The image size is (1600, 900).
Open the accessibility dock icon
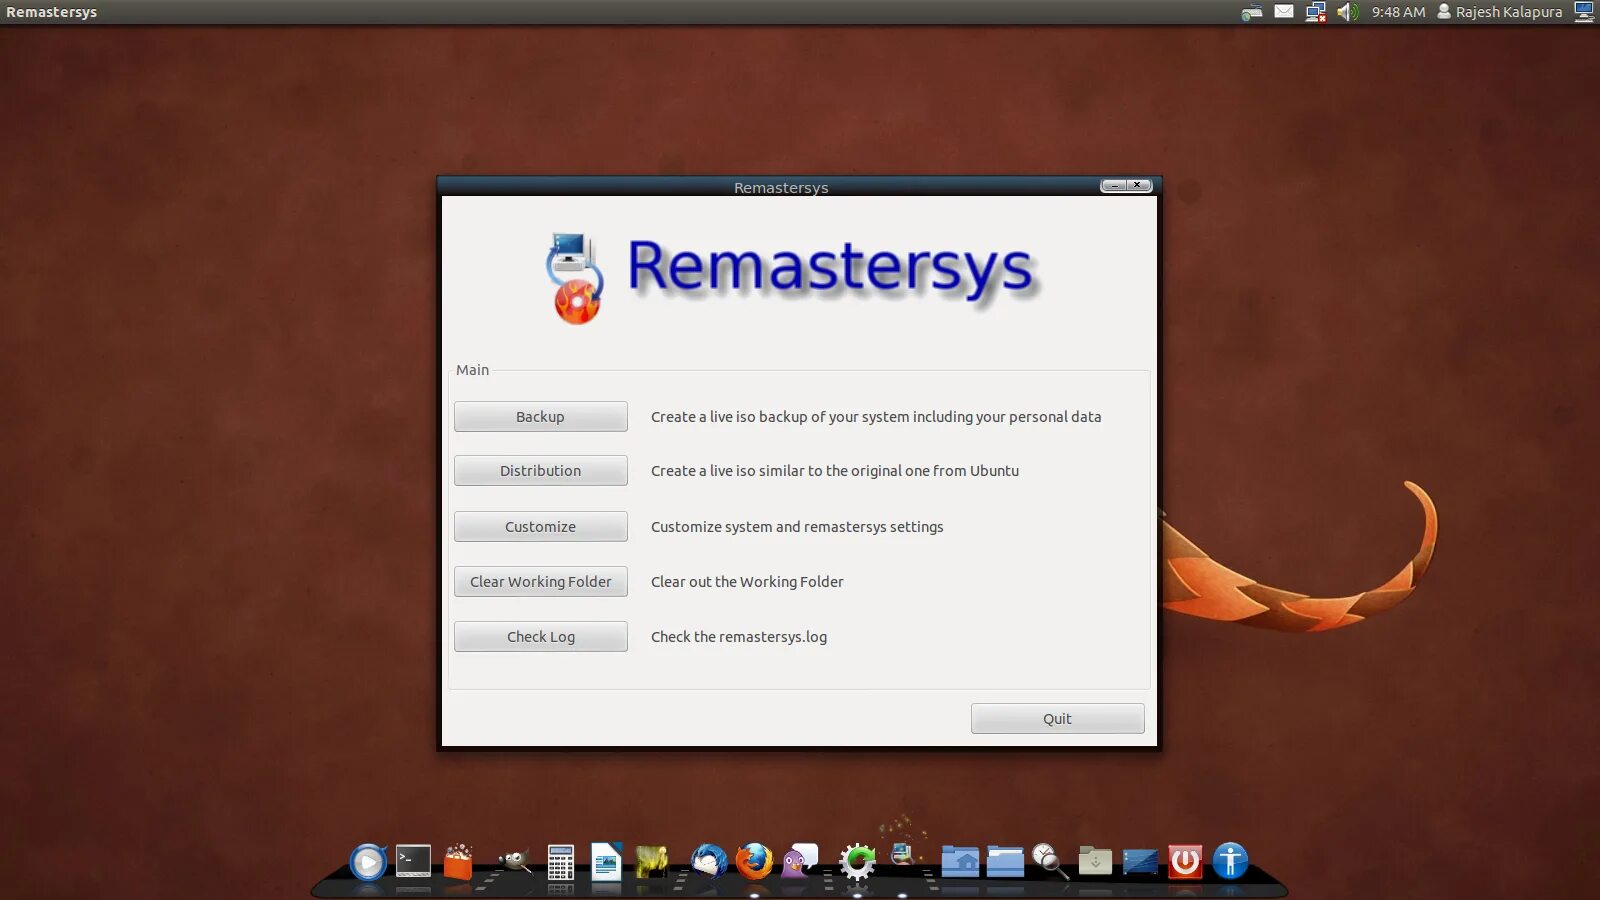[x=1230, y=861]
